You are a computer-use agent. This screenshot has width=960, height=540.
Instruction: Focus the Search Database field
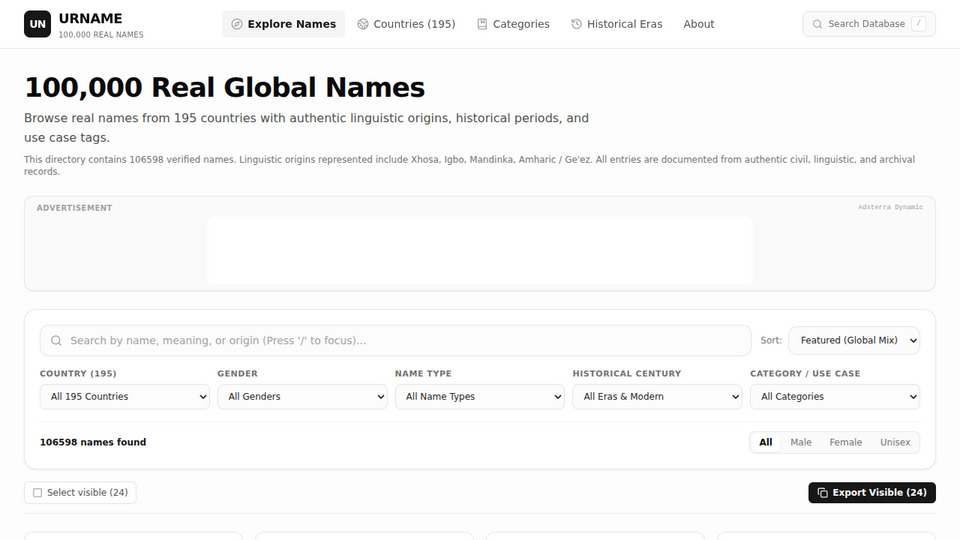pyautogui.click(x=869, y=24)
